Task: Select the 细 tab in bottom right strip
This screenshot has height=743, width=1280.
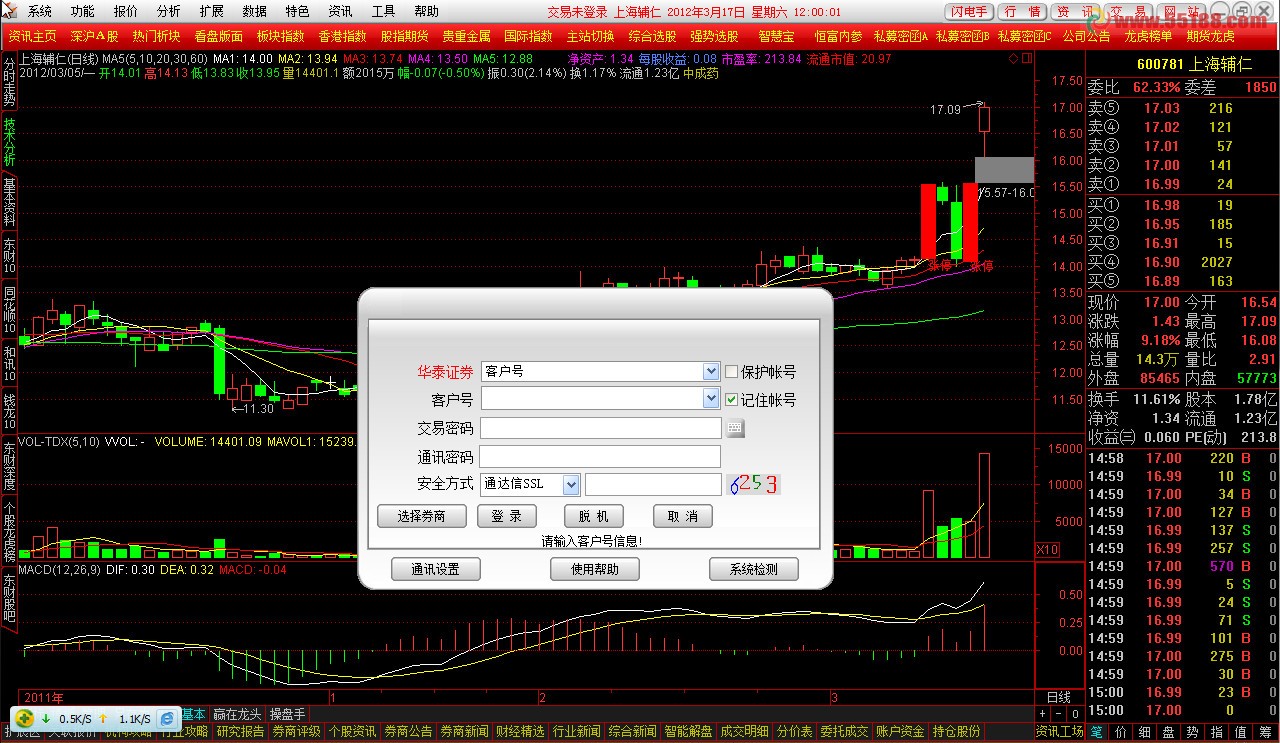Action: pos(1144,732)
